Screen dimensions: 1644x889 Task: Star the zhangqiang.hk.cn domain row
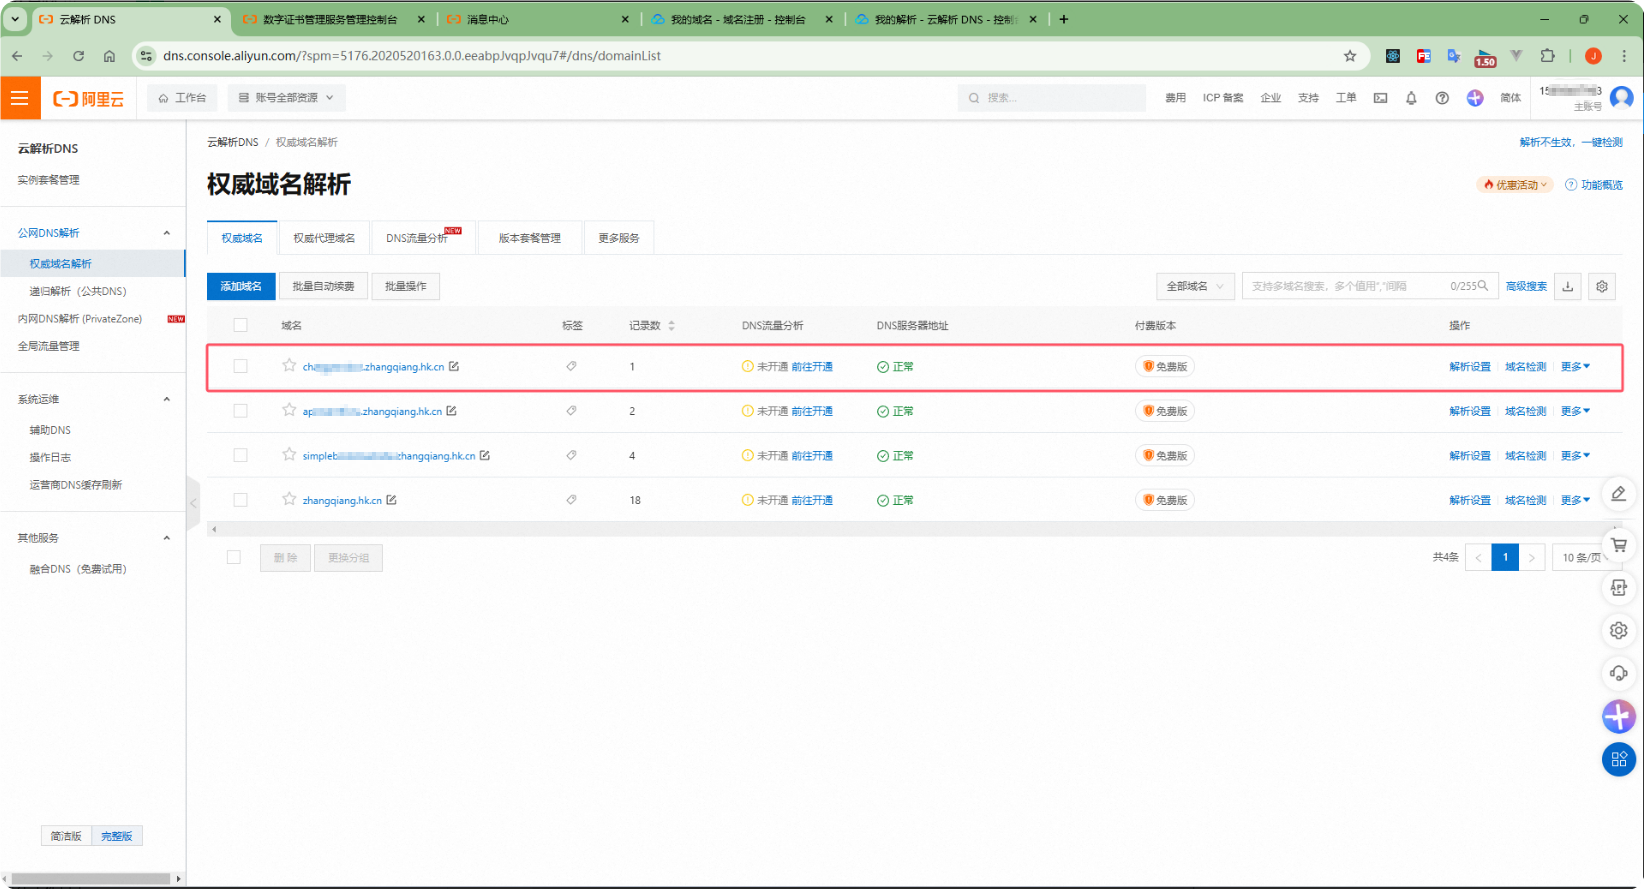click(289, 499)
